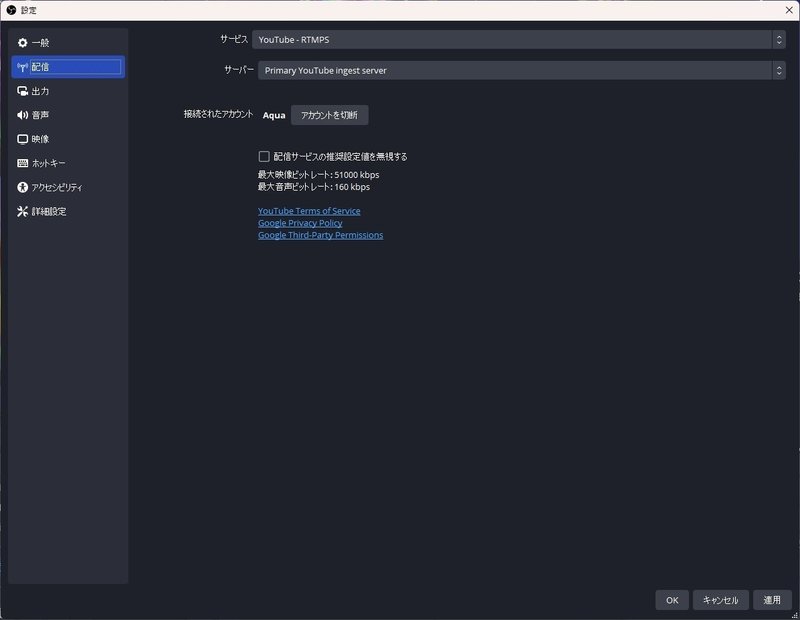Click the accessibility icon beside アクセシビリティ
Screen dimensions: 800x620
(22, 187)
